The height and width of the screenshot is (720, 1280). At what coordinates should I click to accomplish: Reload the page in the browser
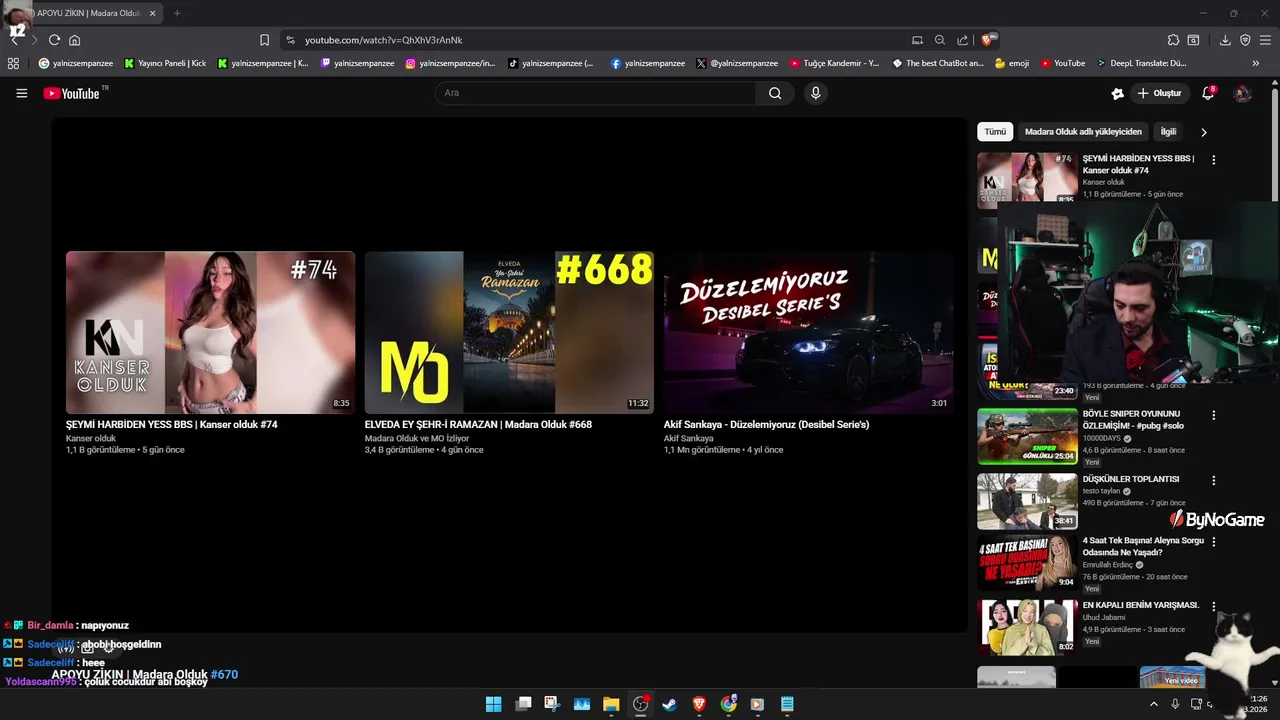point(54,40)
